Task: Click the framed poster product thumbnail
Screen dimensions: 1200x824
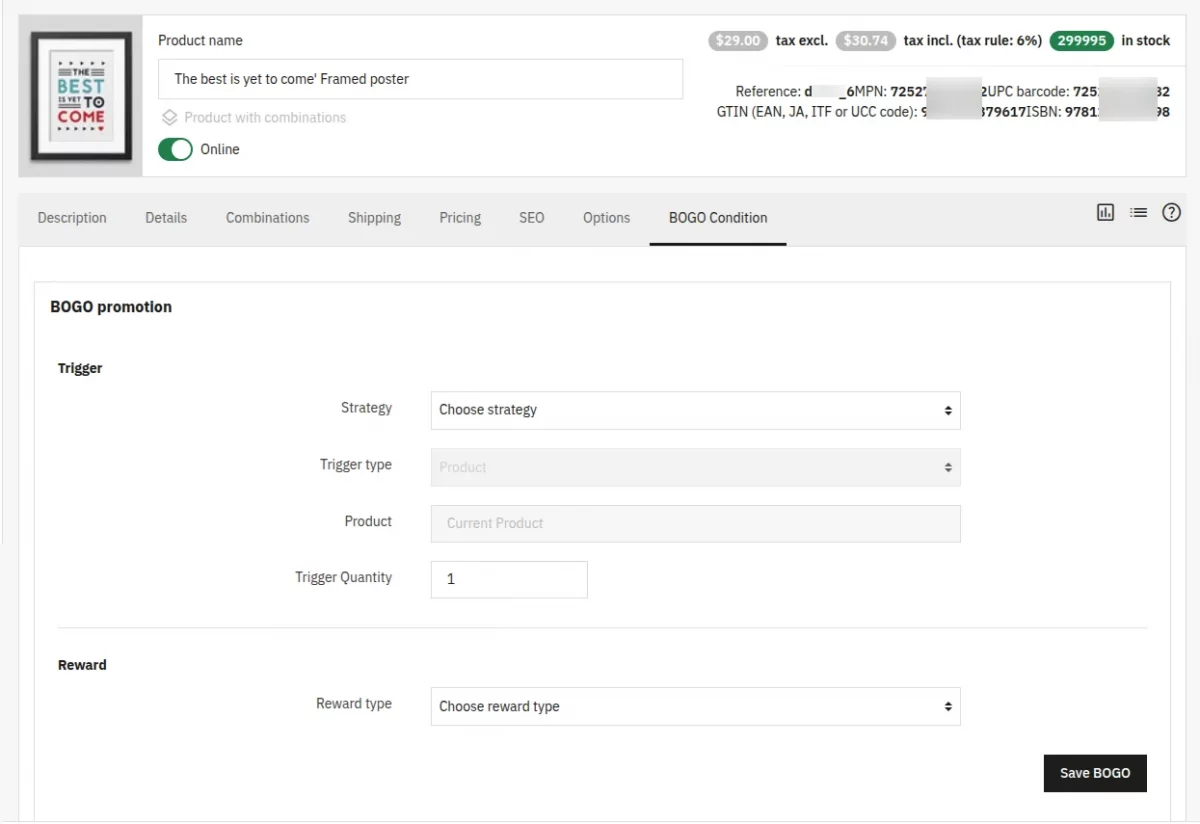Action: tap(81, 96)
